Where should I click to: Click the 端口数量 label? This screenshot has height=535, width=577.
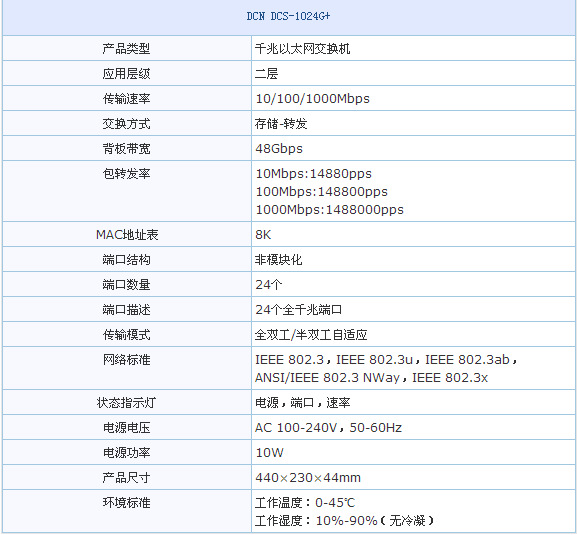click(x=126, y=285)
